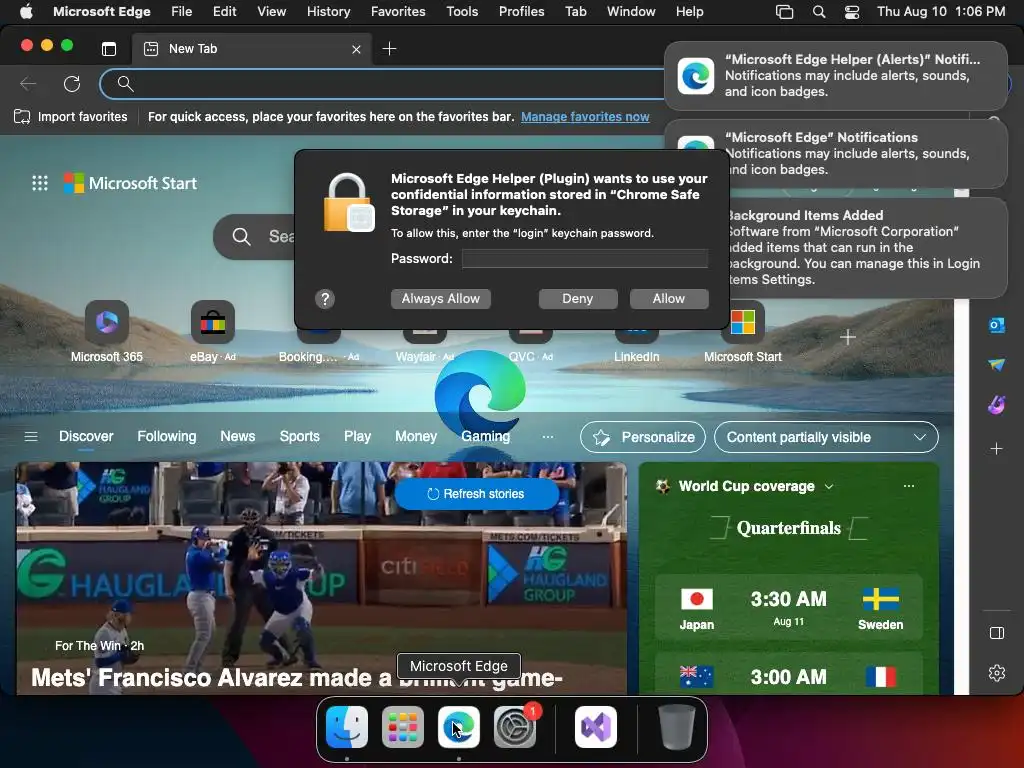Open the Microsoft 365 quick link
The width and height of the screenshot is (1024, 768).
click(x=107, y=332)
